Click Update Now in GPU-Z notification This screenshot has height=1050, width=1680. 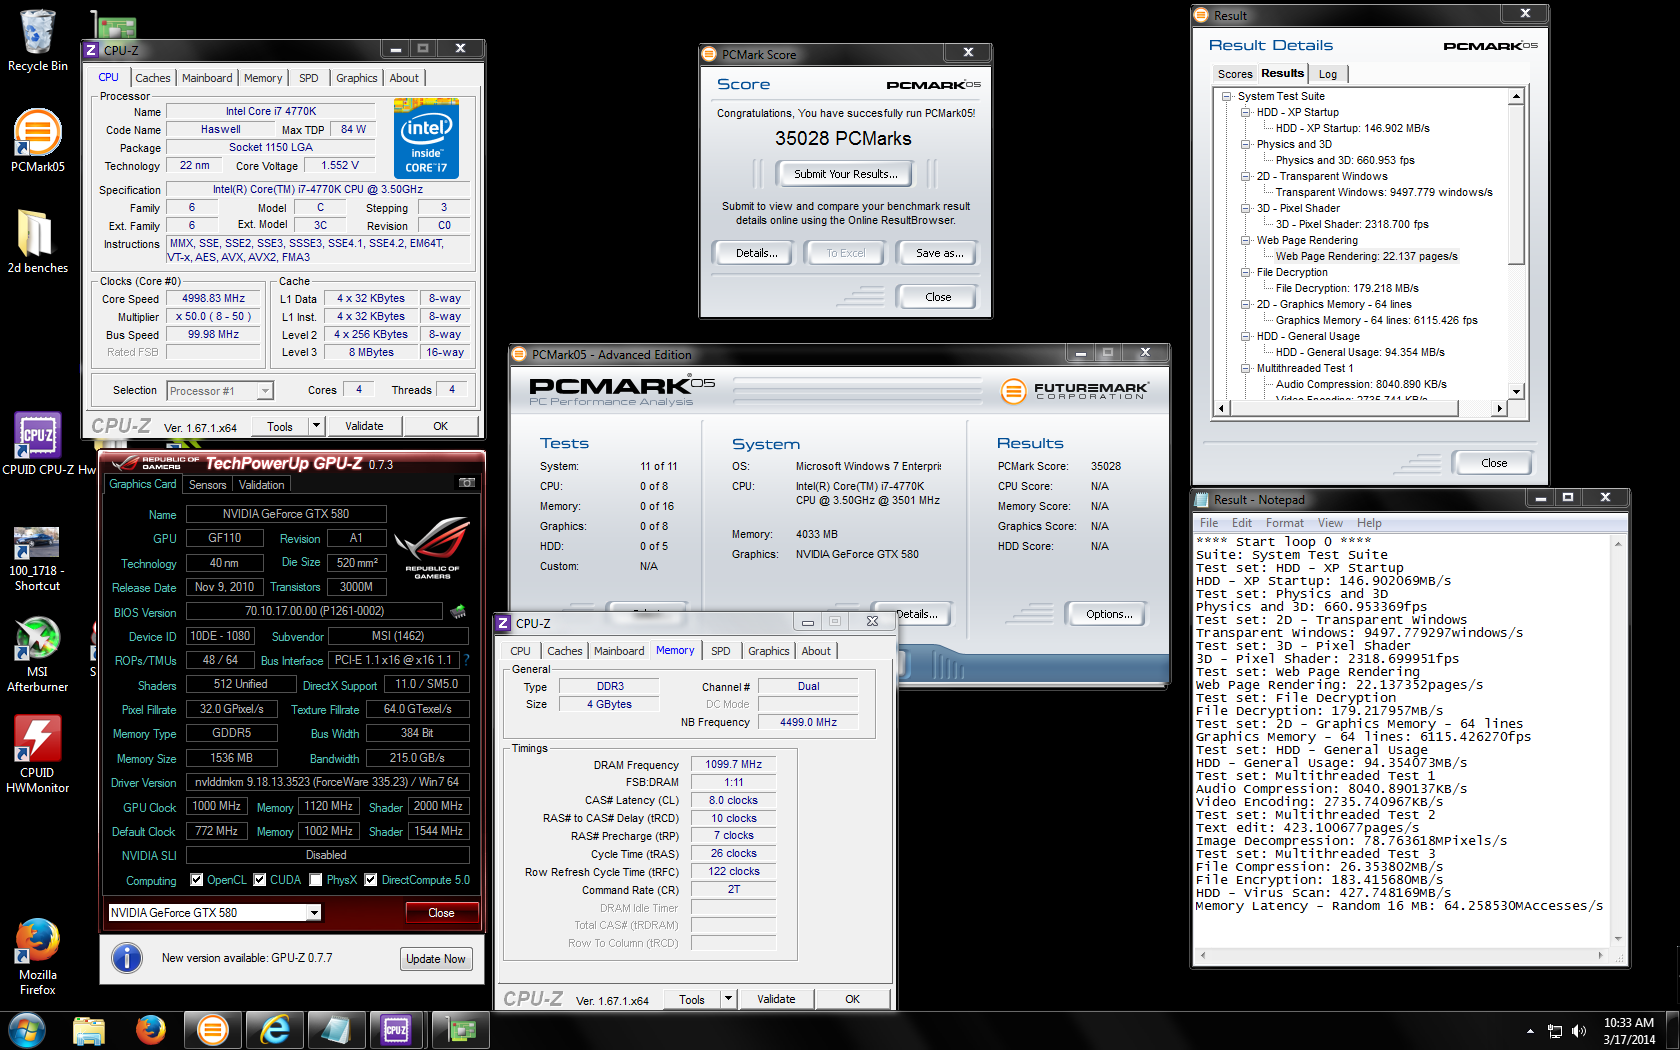point(436,959)
